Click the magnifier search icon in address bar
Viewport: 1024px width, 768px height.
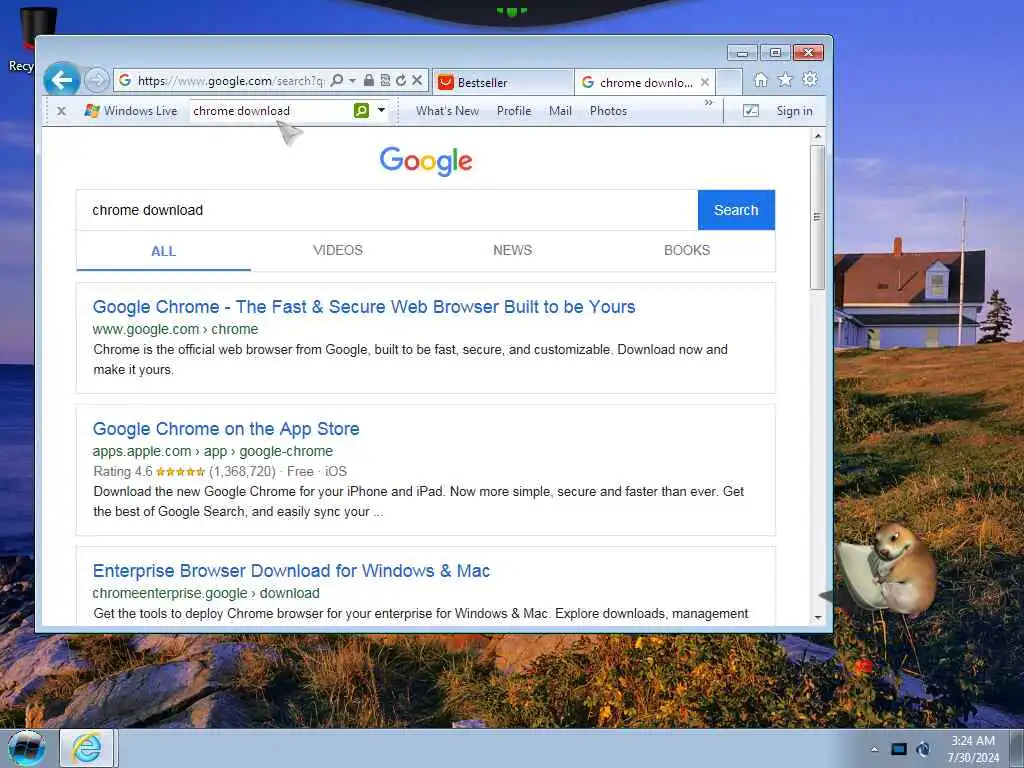[x=336, y=80]
